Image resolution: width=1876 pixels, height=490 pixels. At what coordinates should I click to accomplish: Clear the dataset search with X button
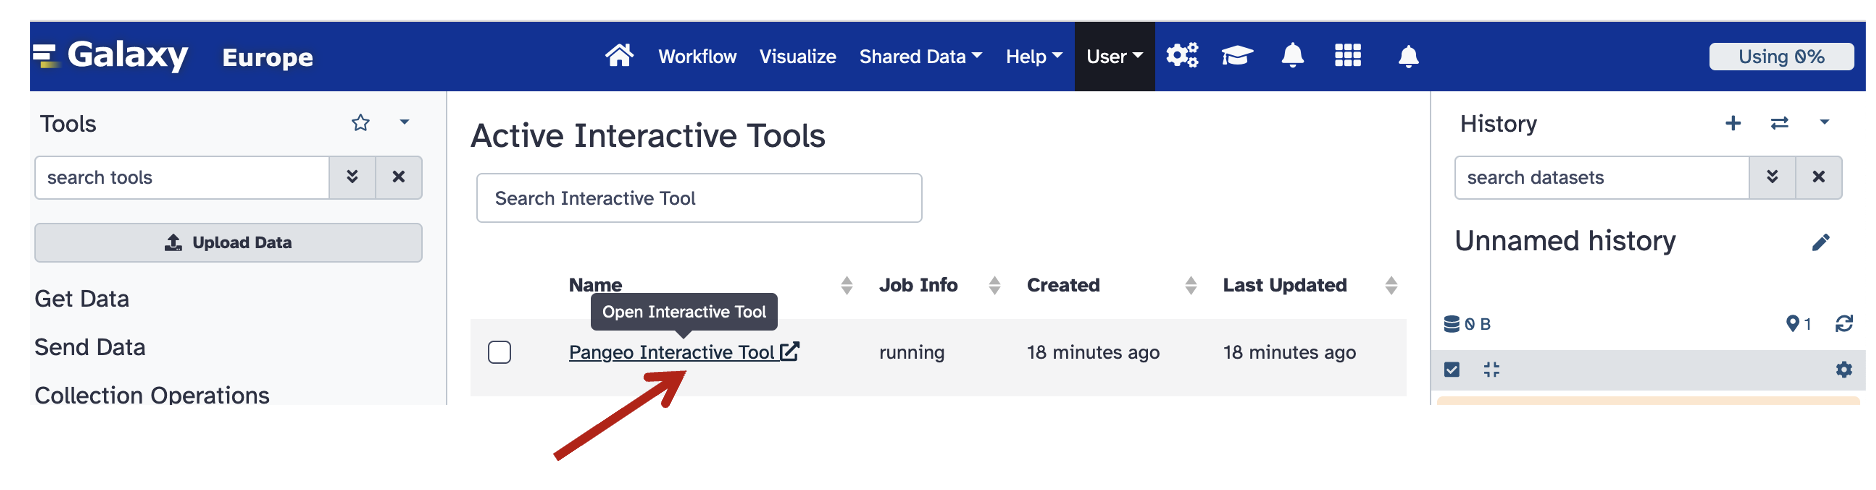1819,177
